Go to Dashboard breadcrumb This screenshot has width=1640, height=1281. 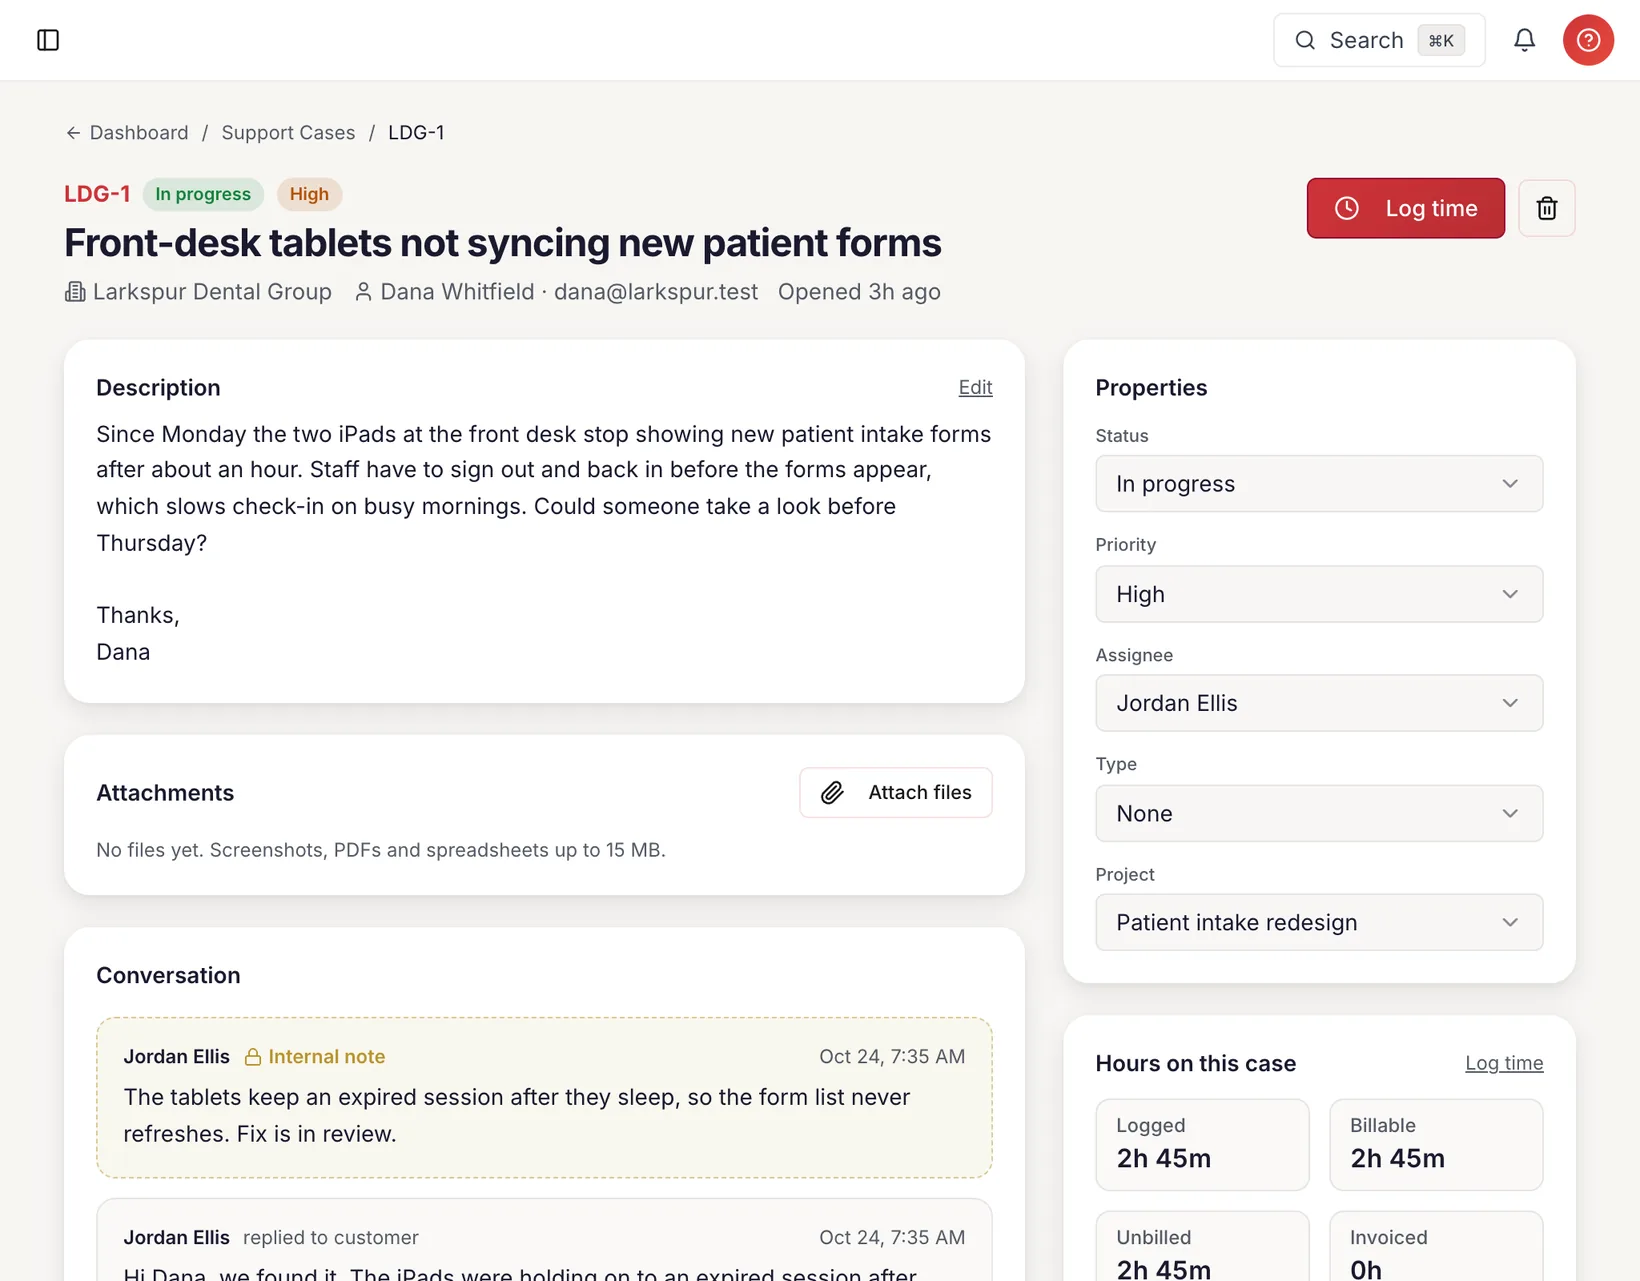[139, 133]
